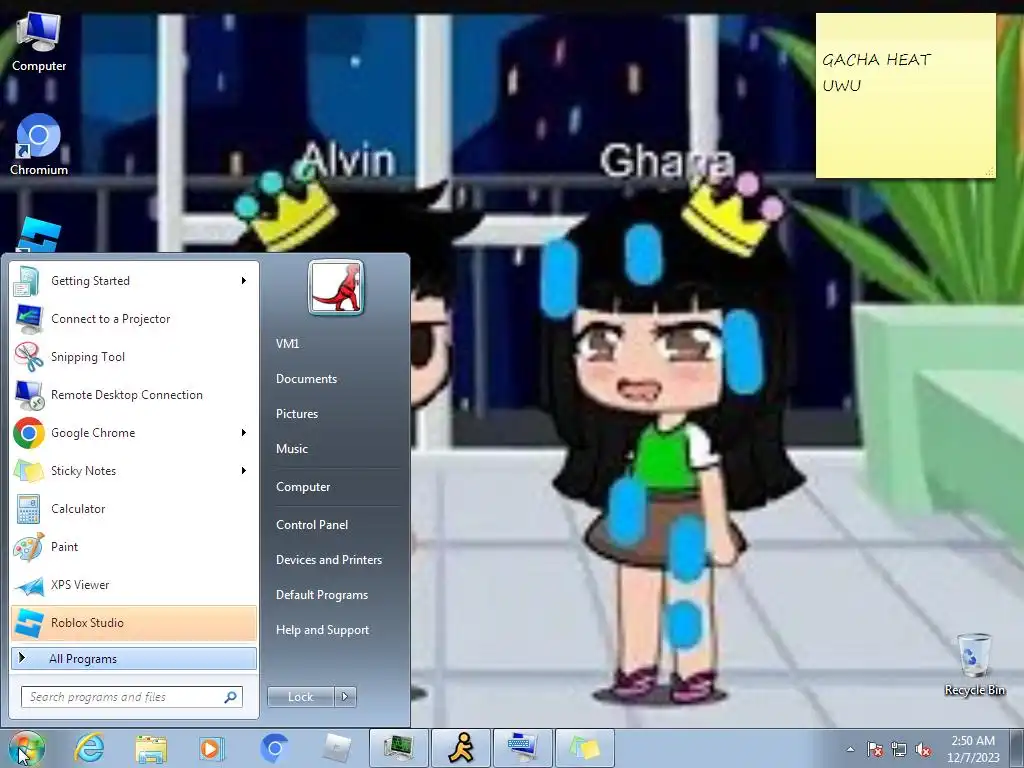Click the Connect to a Projector icon
Screen dimensions: 1024x768
pos(28,319)
